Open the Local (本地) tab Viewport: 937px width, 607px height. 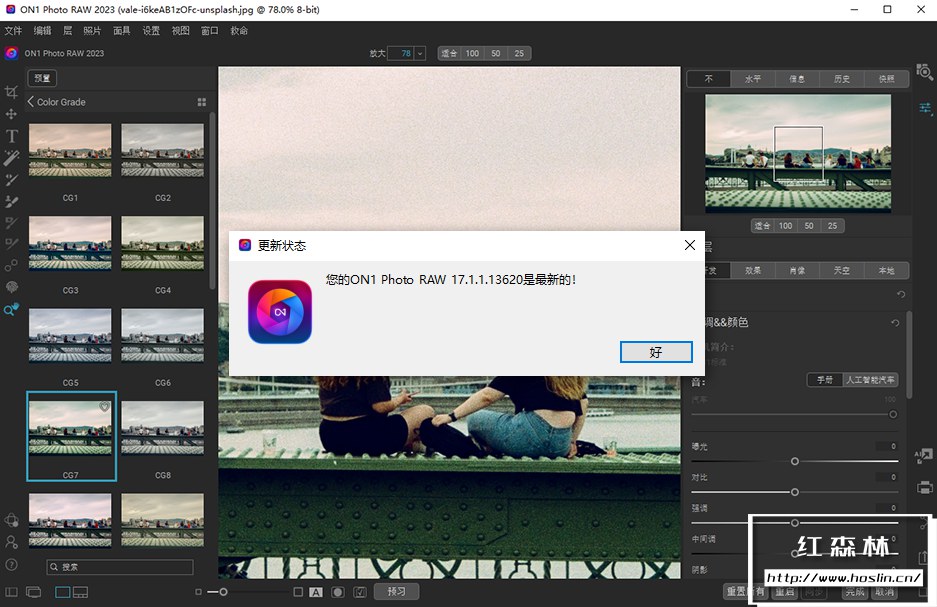(887, 271)
